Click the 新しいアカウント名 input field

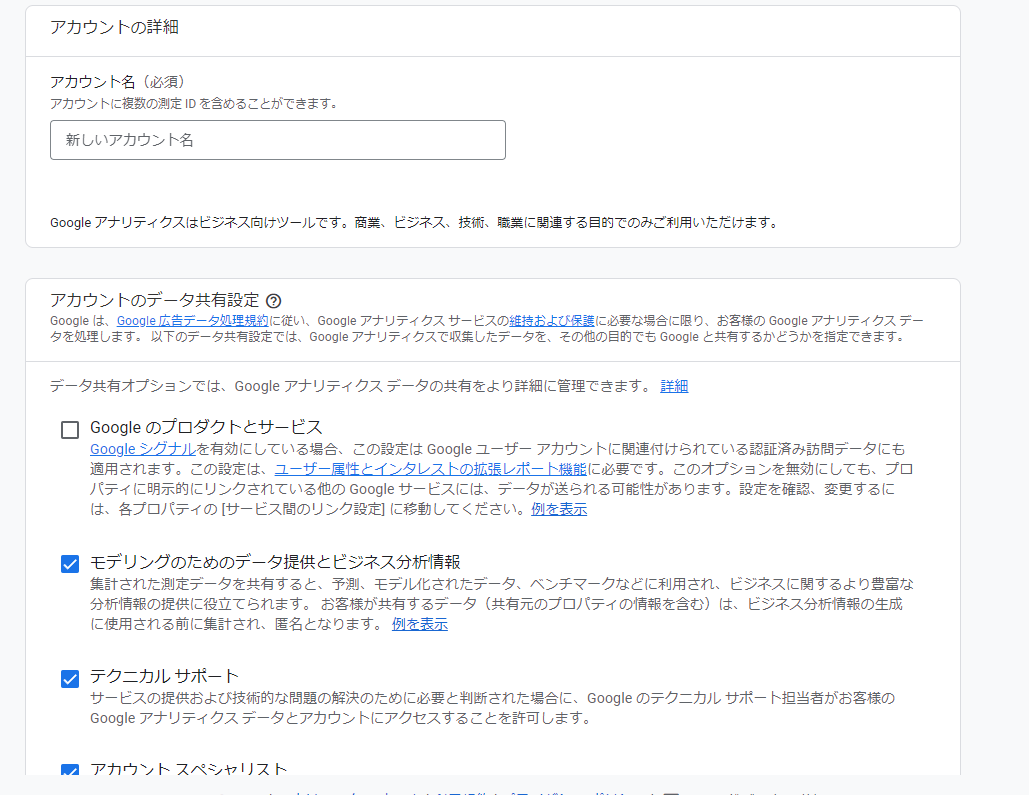click(277, 140)
